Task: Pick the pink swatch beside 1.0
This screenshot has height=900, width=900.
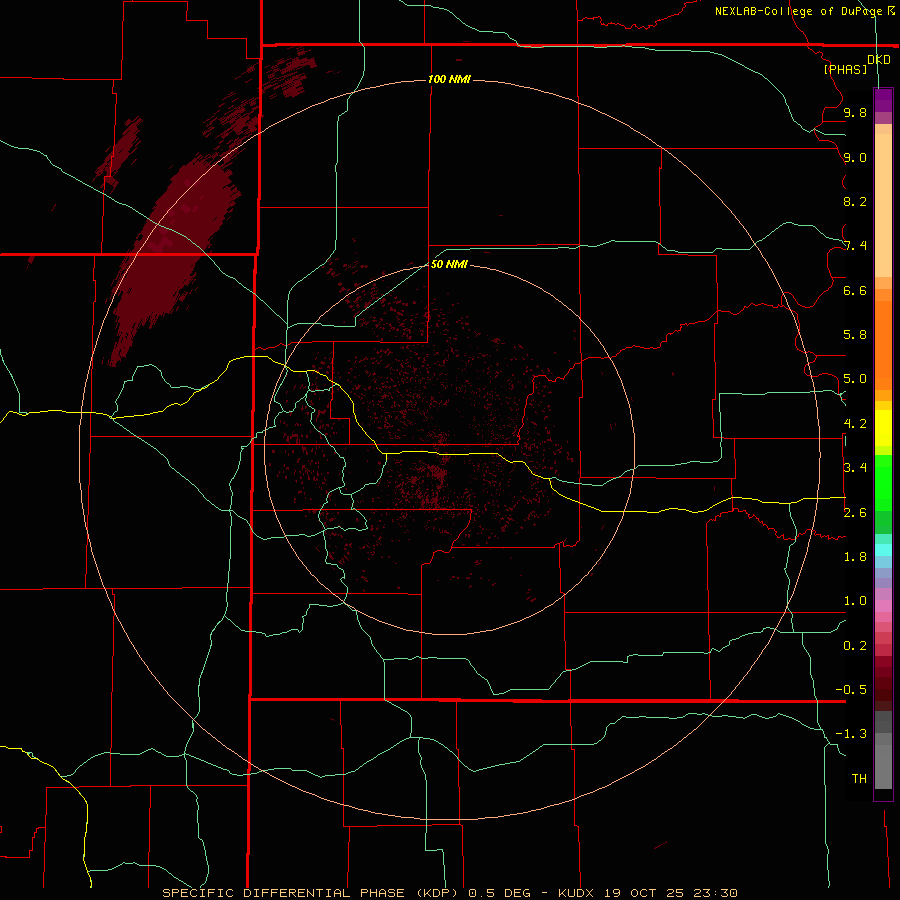Action: (883, 606)
